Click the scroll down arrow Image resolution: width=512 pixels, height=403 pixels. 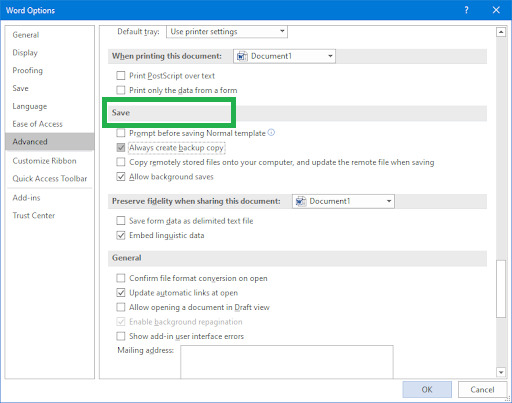[501, 372]
